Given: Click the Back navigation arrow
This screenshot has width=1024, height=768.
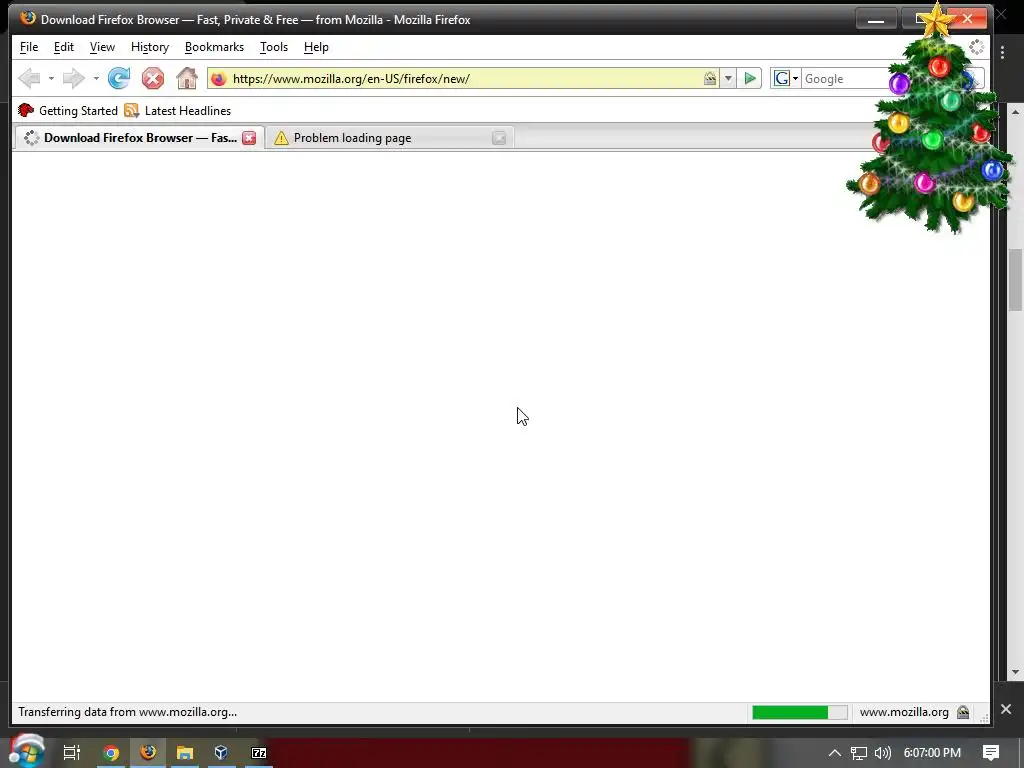Looking at the screenshot, I should point(29,79).
